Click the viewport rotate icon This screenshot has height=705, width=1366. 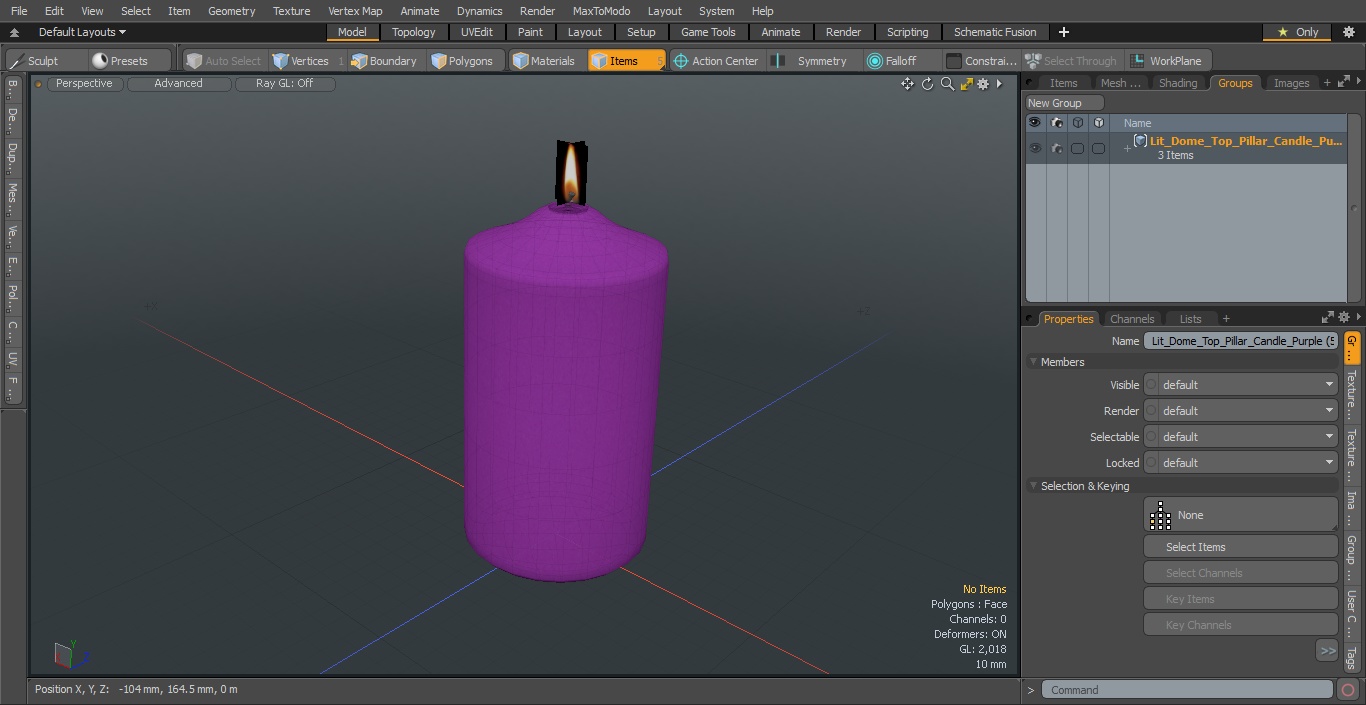(927, 84)
